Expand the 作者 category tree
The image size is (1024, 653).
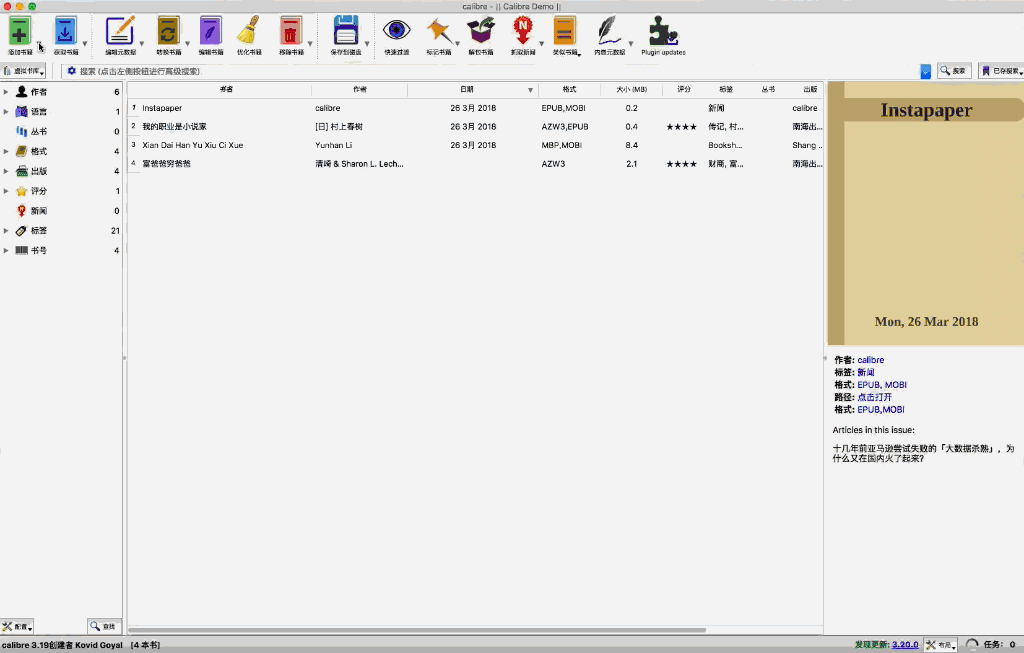[6, 91]
